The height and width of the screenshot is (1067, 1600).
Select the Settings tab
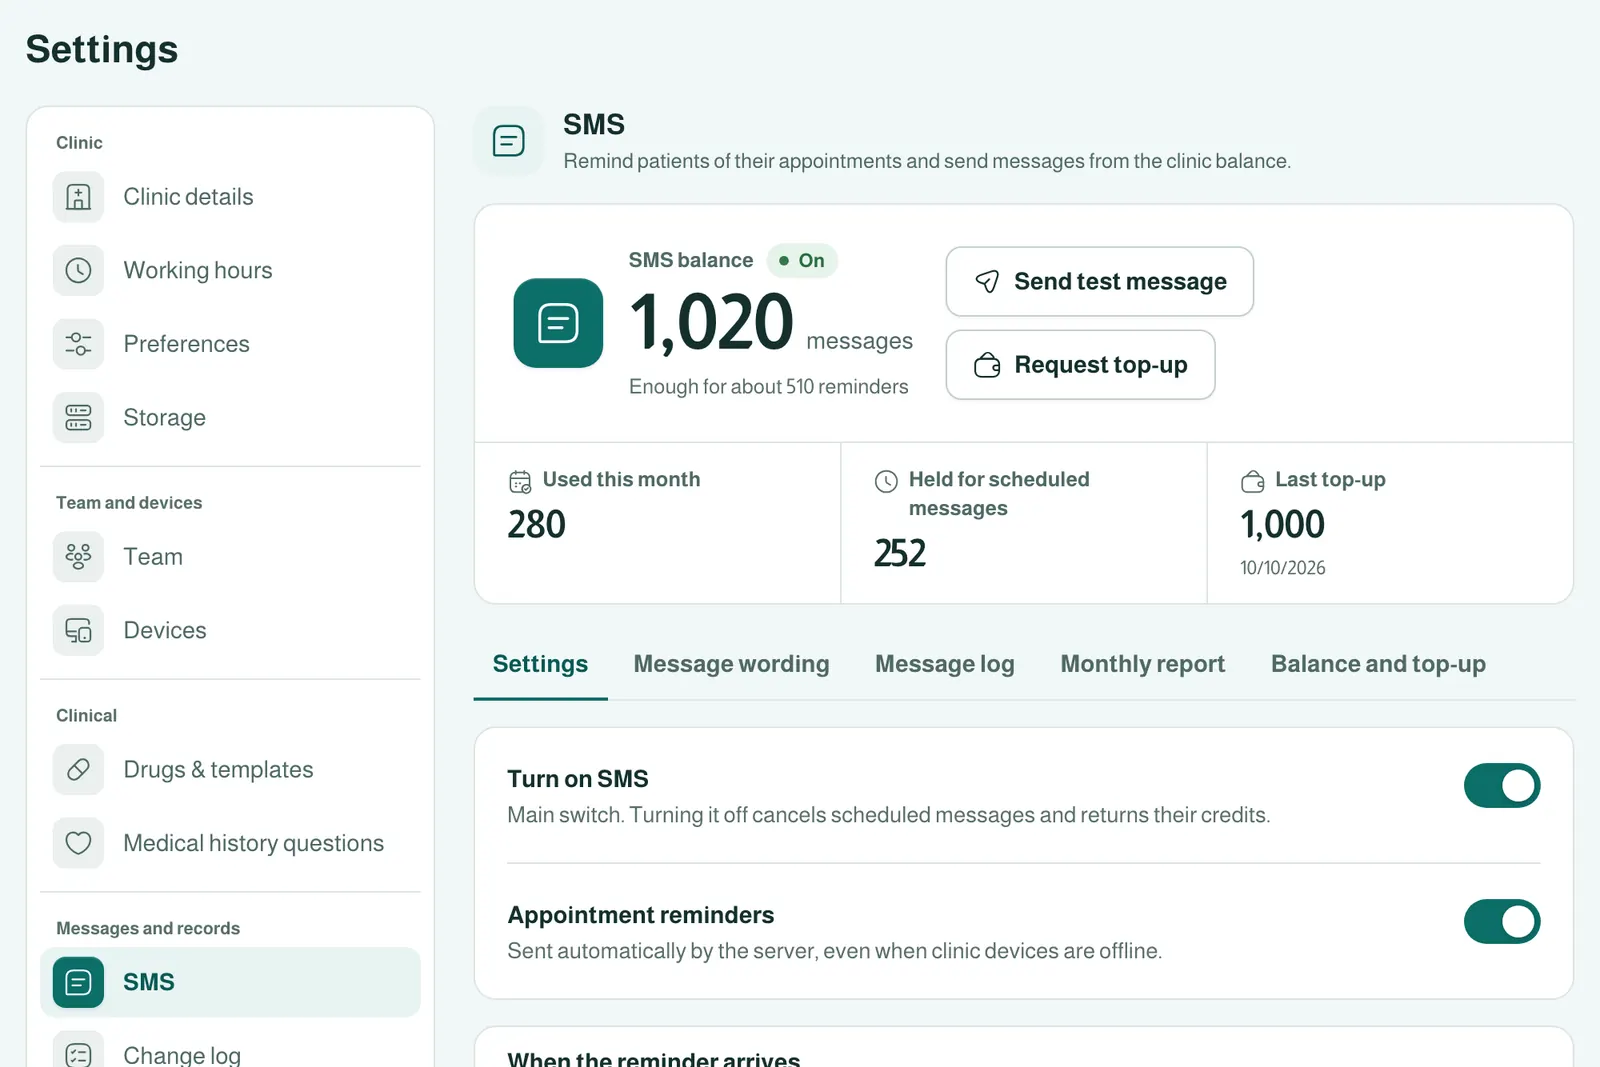click(540, 664)
